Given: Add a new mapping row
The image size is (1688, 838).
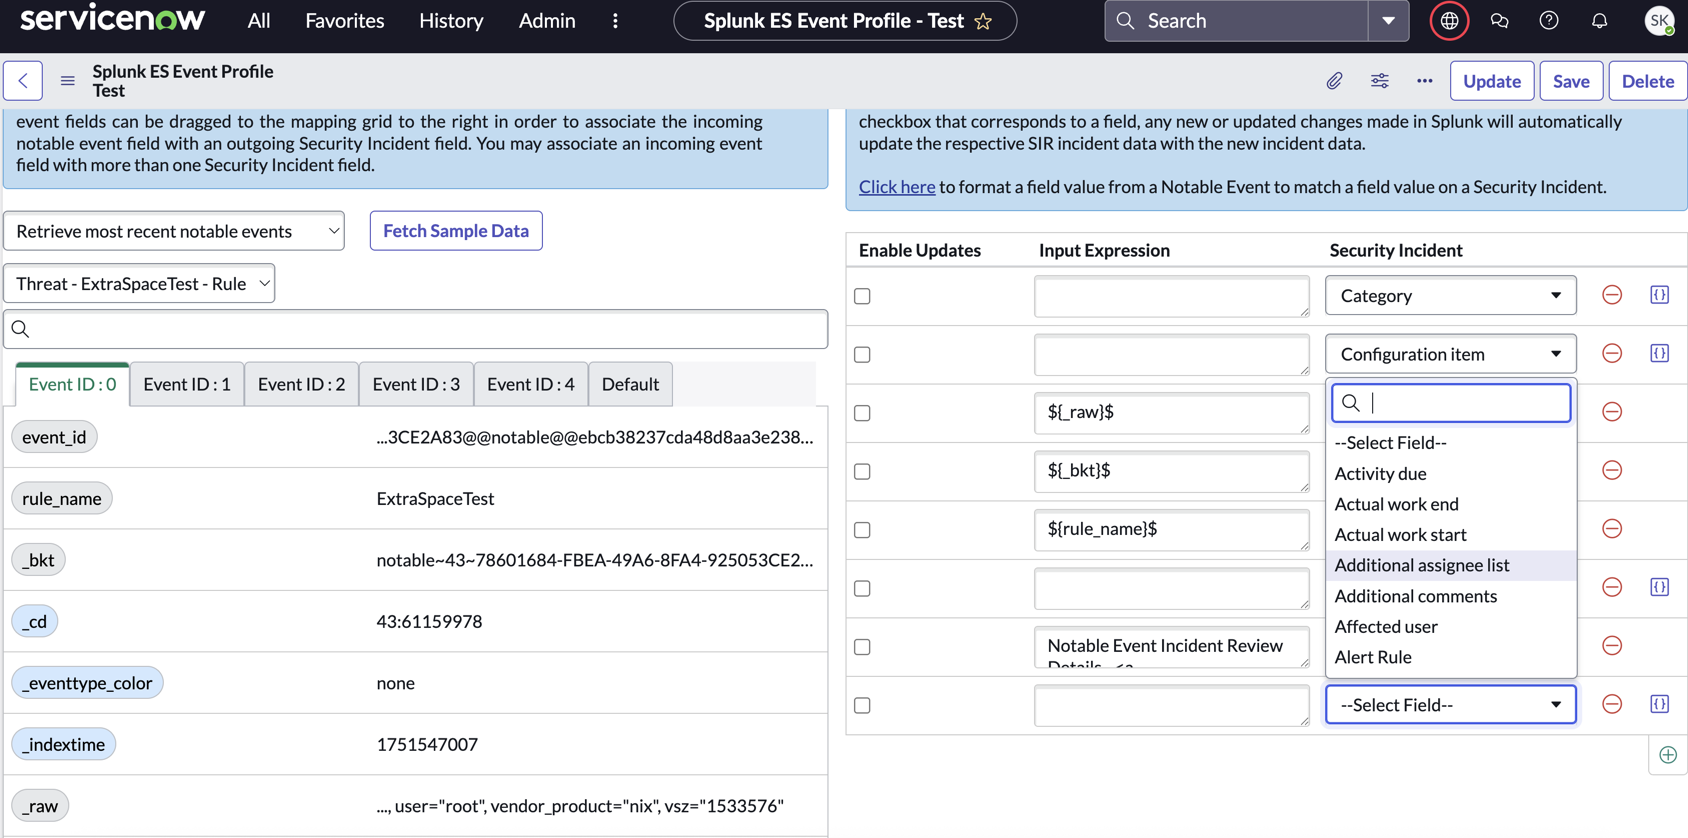Looking at the screenshot, I should (x=1668, y=755).
